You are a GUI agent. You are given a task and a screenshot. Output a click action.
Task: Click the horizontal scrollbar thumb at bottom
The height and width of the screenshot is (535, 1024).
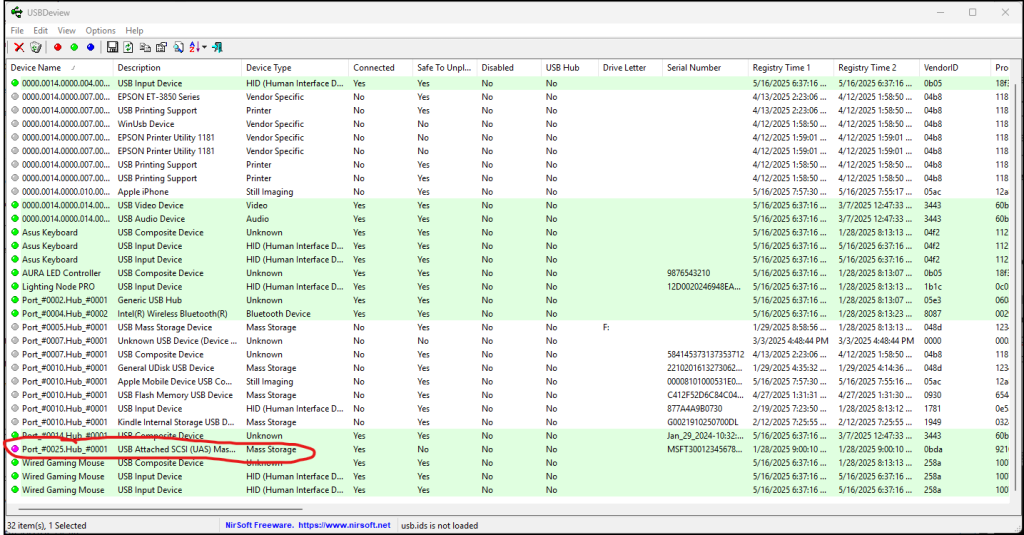click(160, 509)
